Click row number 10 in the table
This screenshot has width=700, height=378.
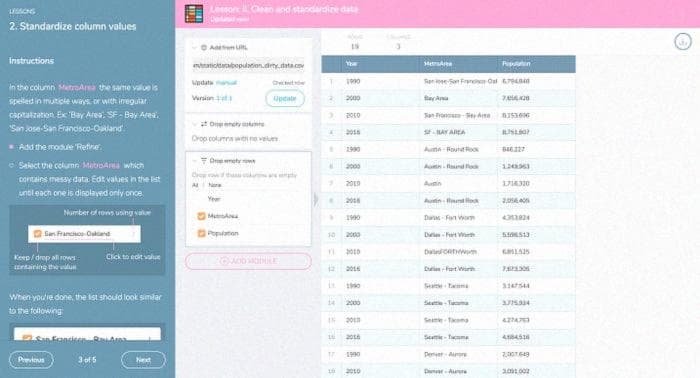pyautogui.click(x=331, y=235)
